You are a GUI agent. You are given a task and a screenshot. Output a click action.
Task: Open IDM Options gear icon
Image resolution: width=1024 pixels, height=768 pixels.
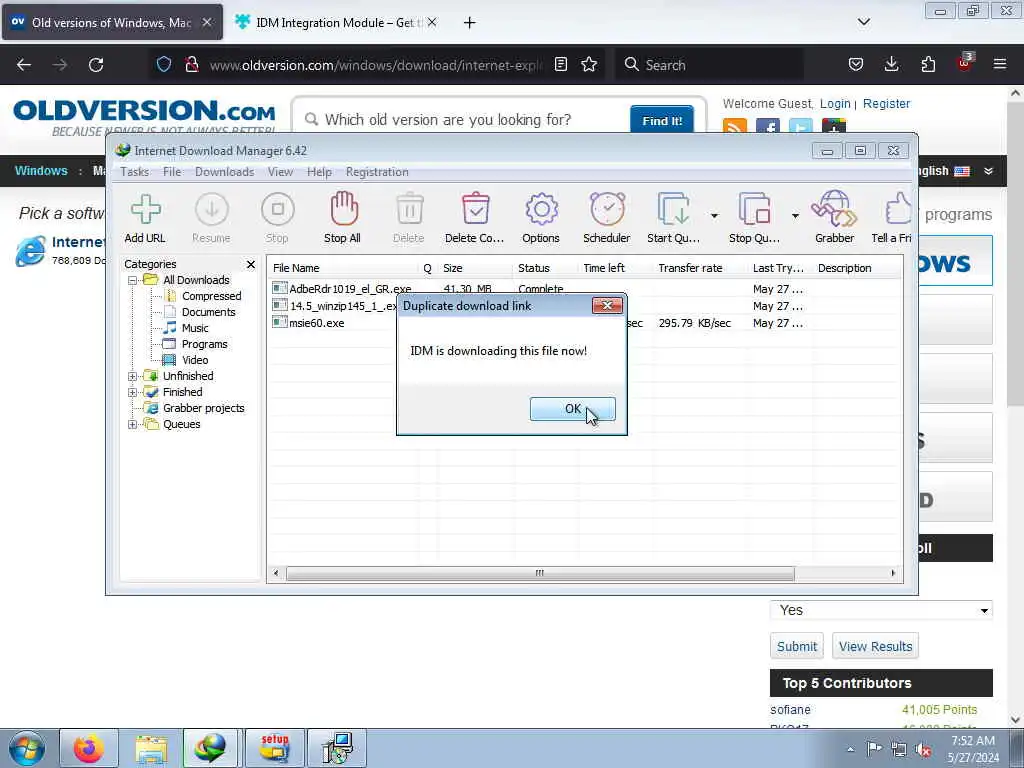[541, 218]
